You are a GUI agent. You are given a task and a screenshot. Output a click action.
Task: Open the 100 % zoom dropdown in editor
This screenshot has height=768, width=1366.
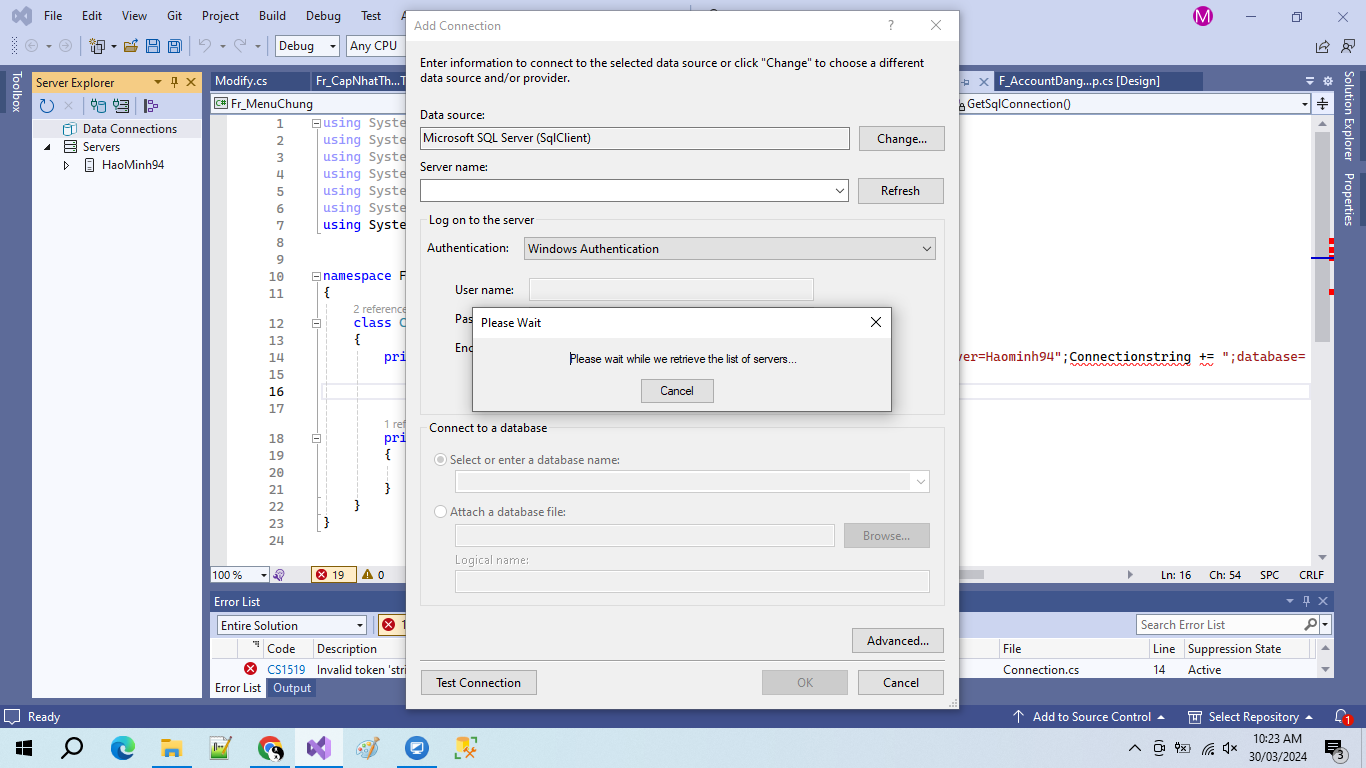tap(264, 575)
